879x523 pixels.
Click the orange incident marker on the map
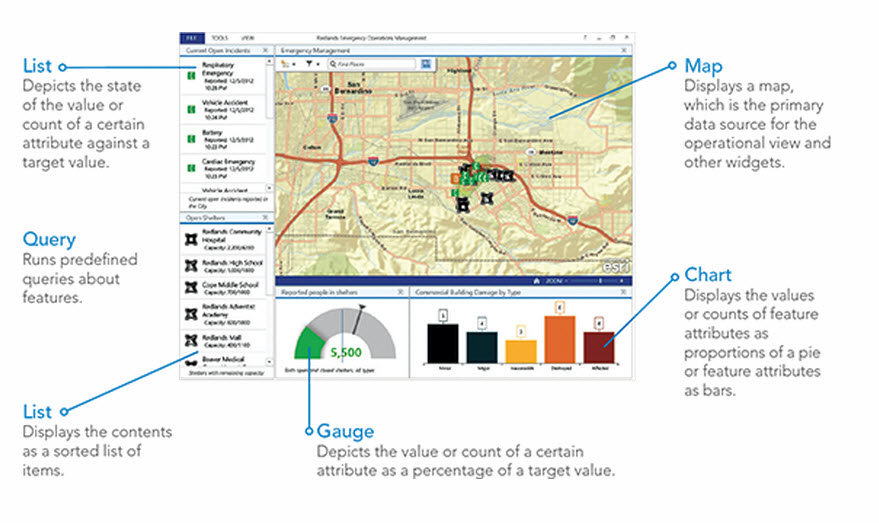[456, 179]
